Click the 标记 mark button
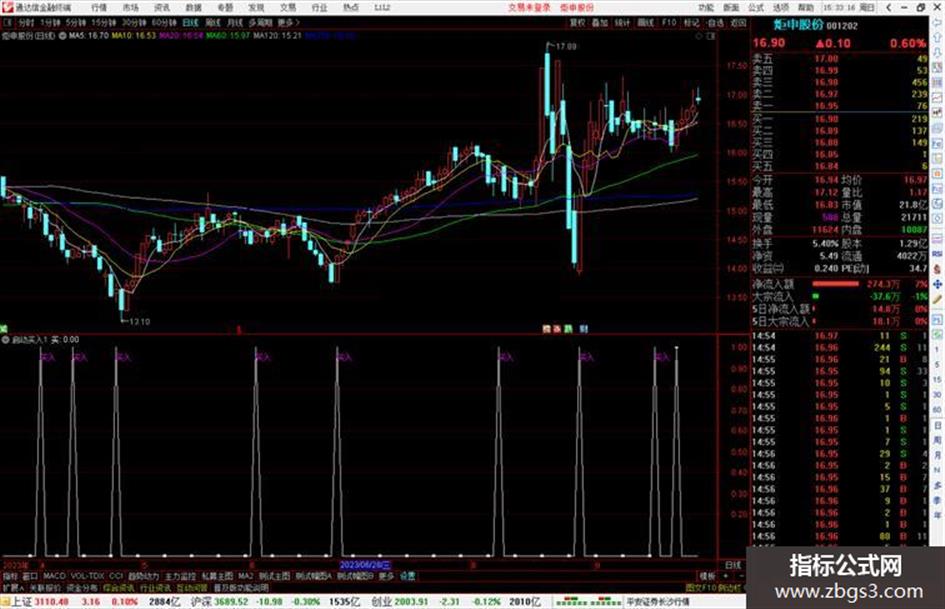The image size is (945, 609). (691, 22)
